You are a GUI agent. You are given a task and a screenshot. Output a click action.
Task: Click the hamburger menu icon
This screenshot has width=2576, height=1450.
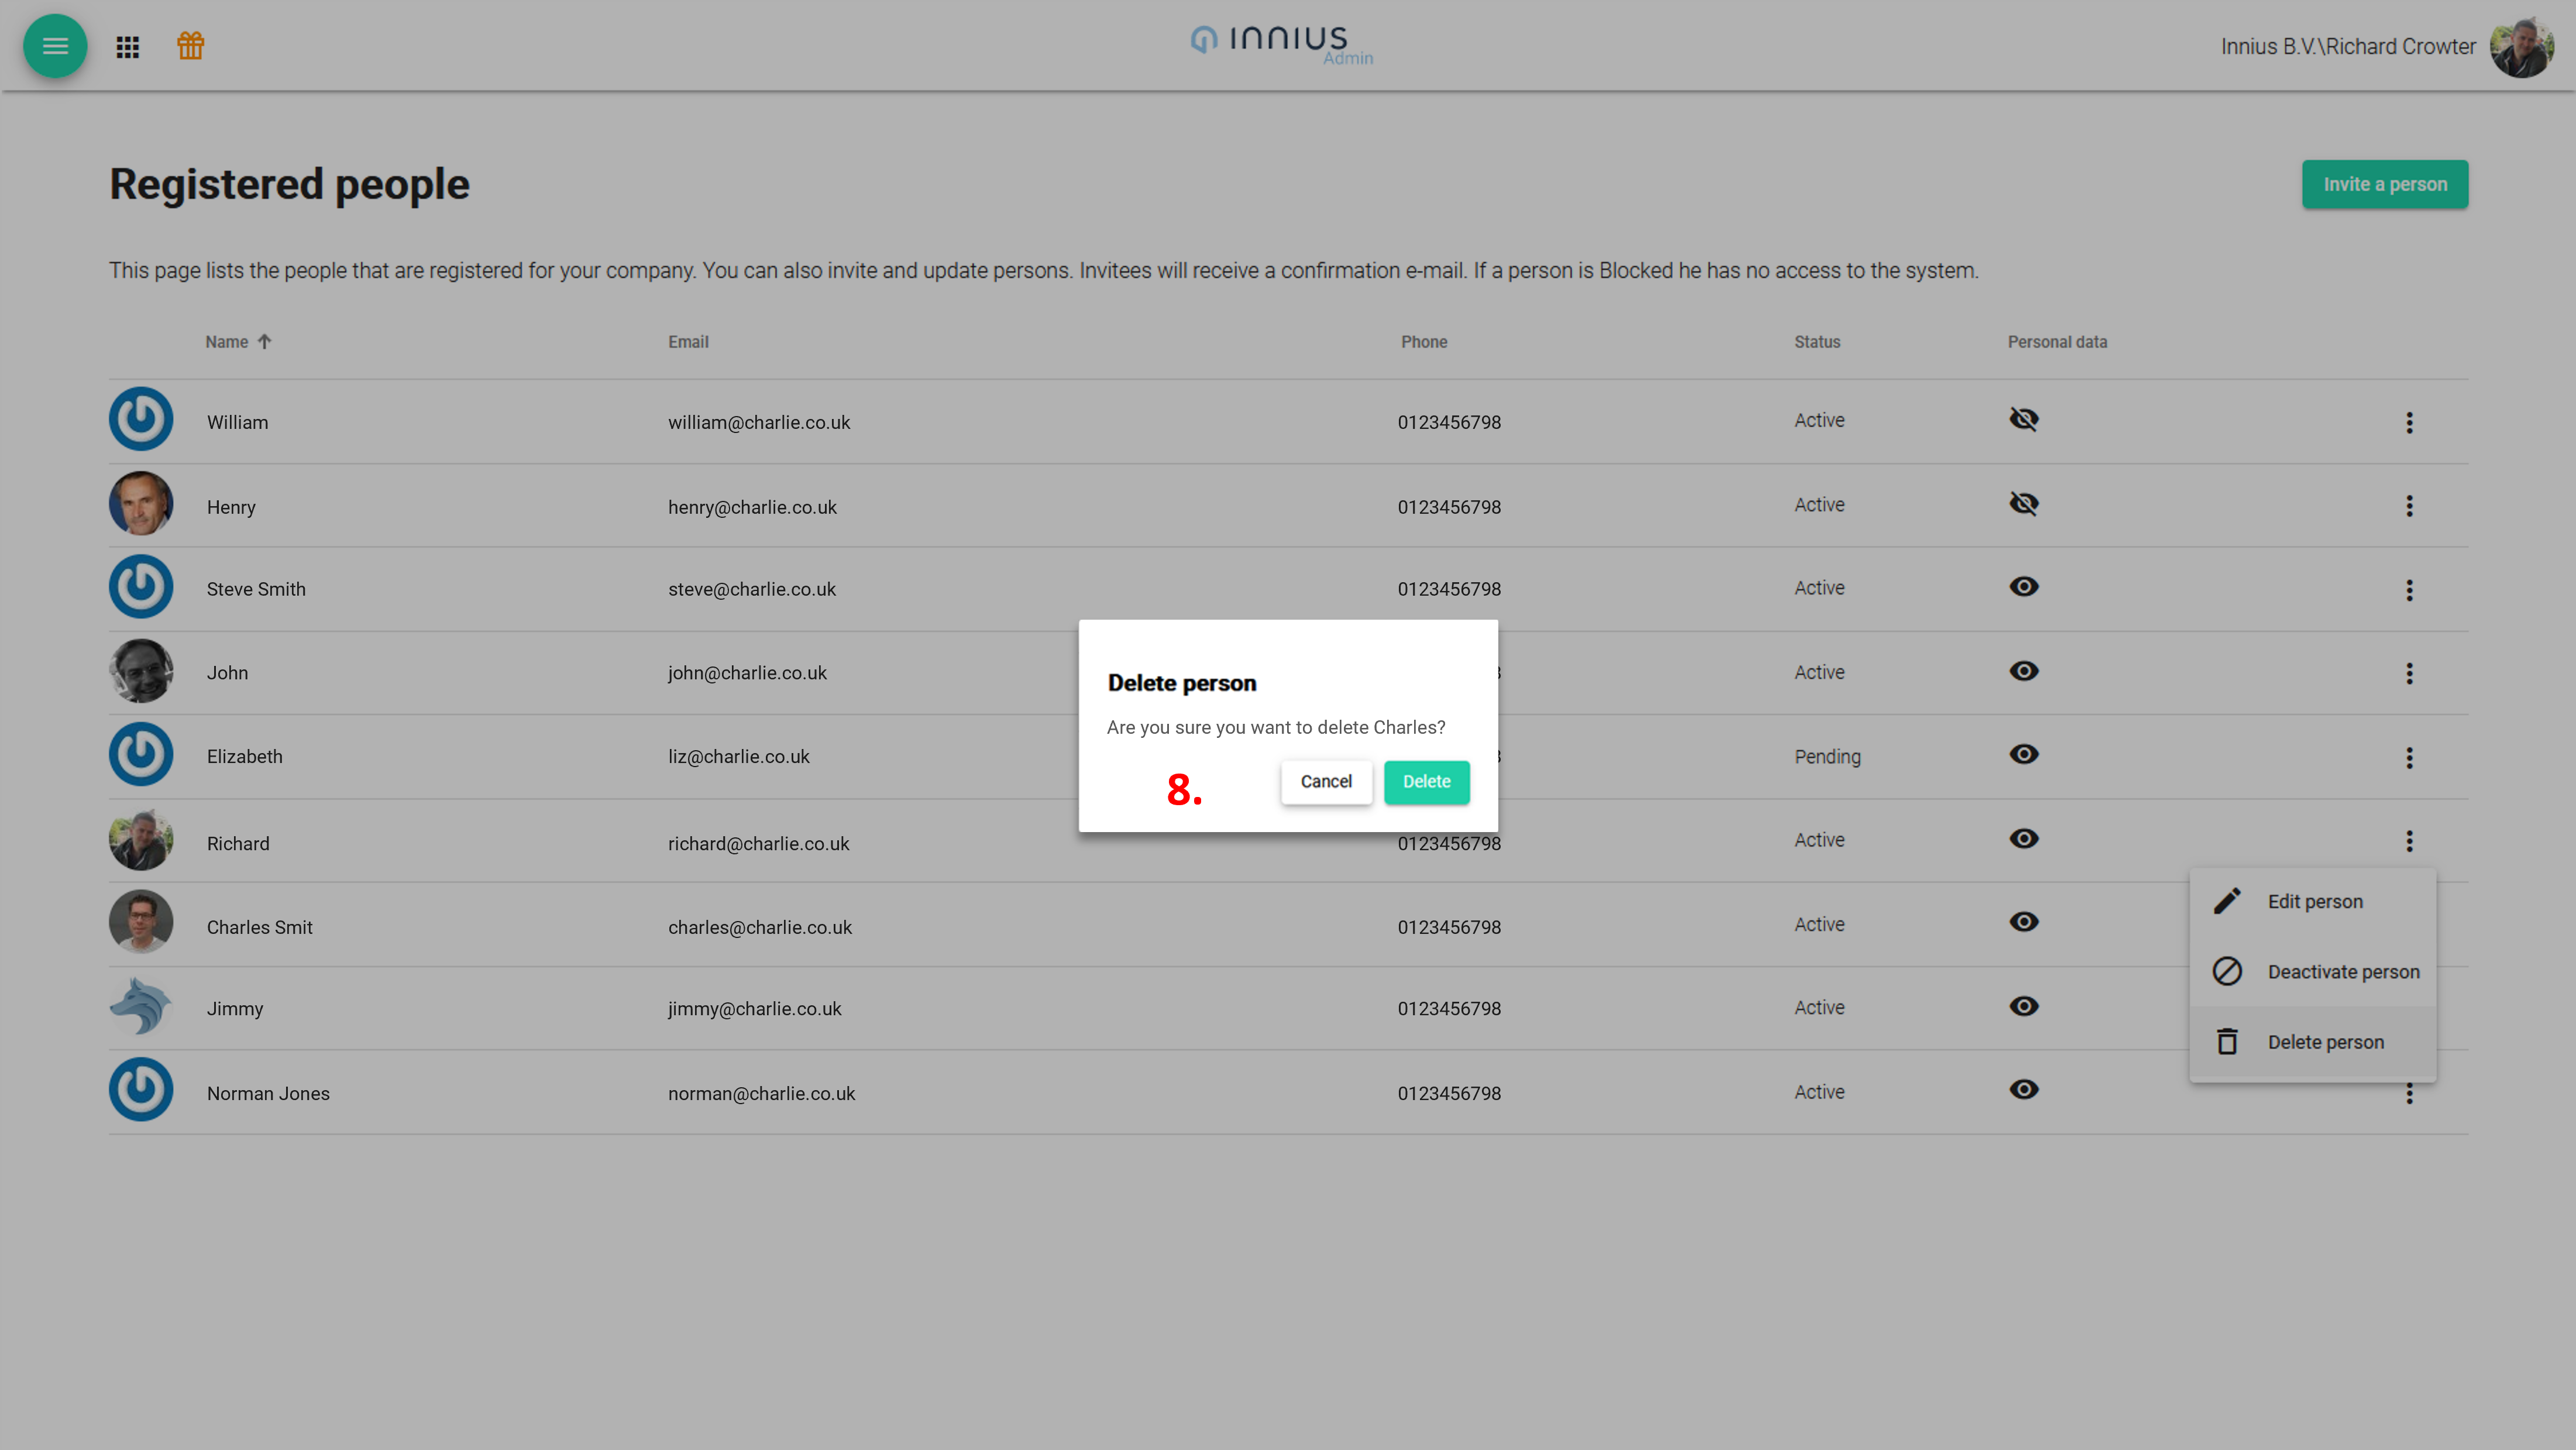55,46
